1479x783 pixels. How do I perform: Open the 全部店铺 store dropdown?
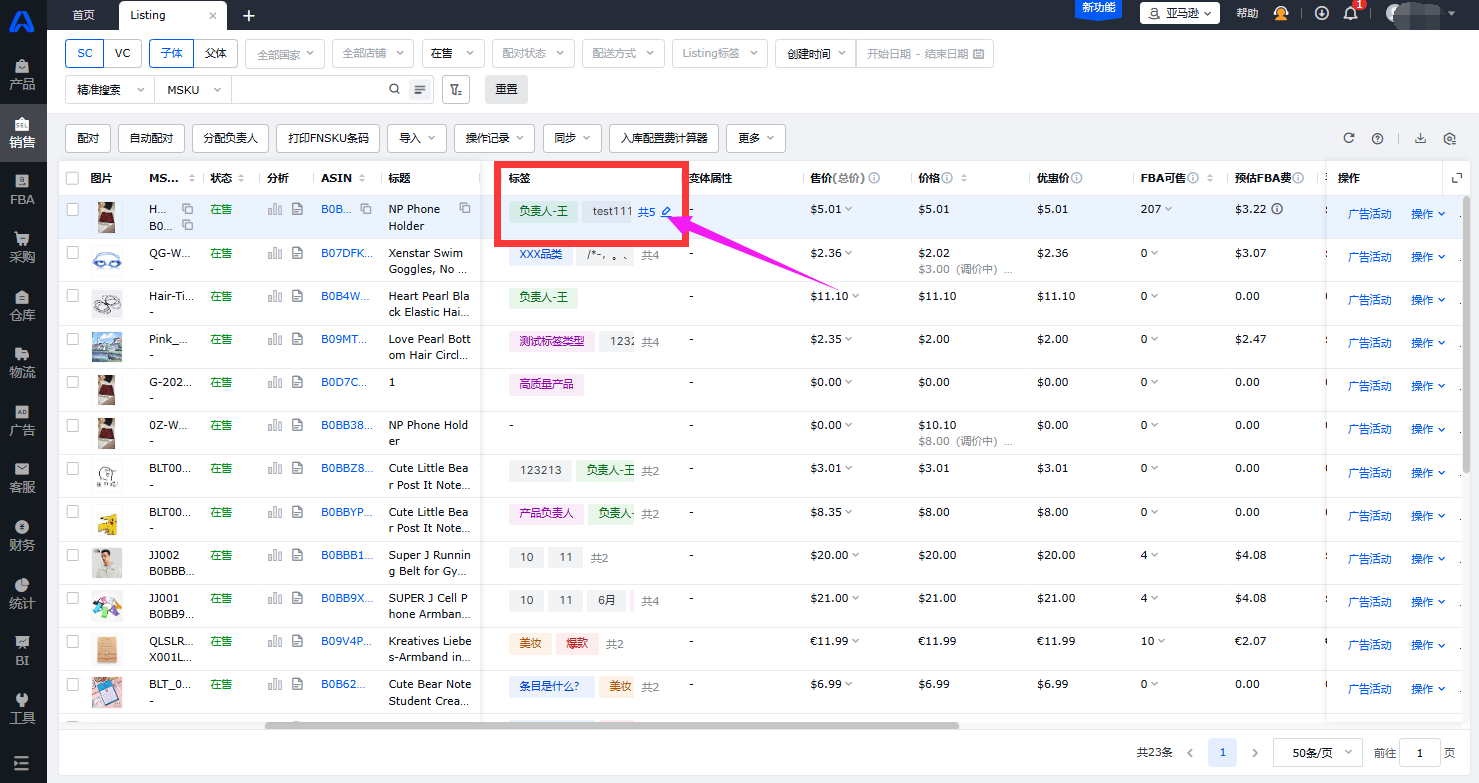pos(371,54)
